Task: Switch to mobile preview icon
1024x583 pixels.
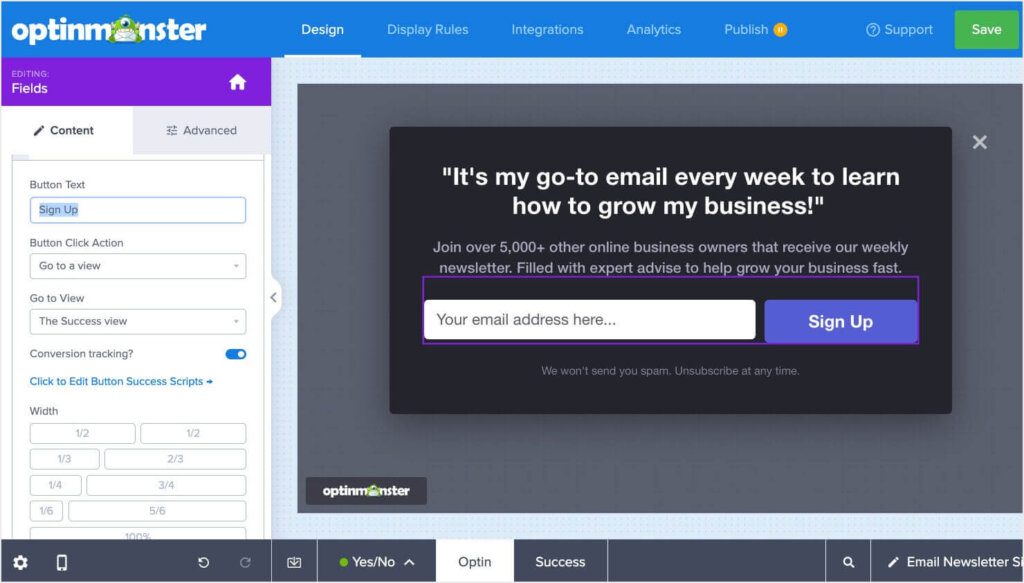Action: 62,562
